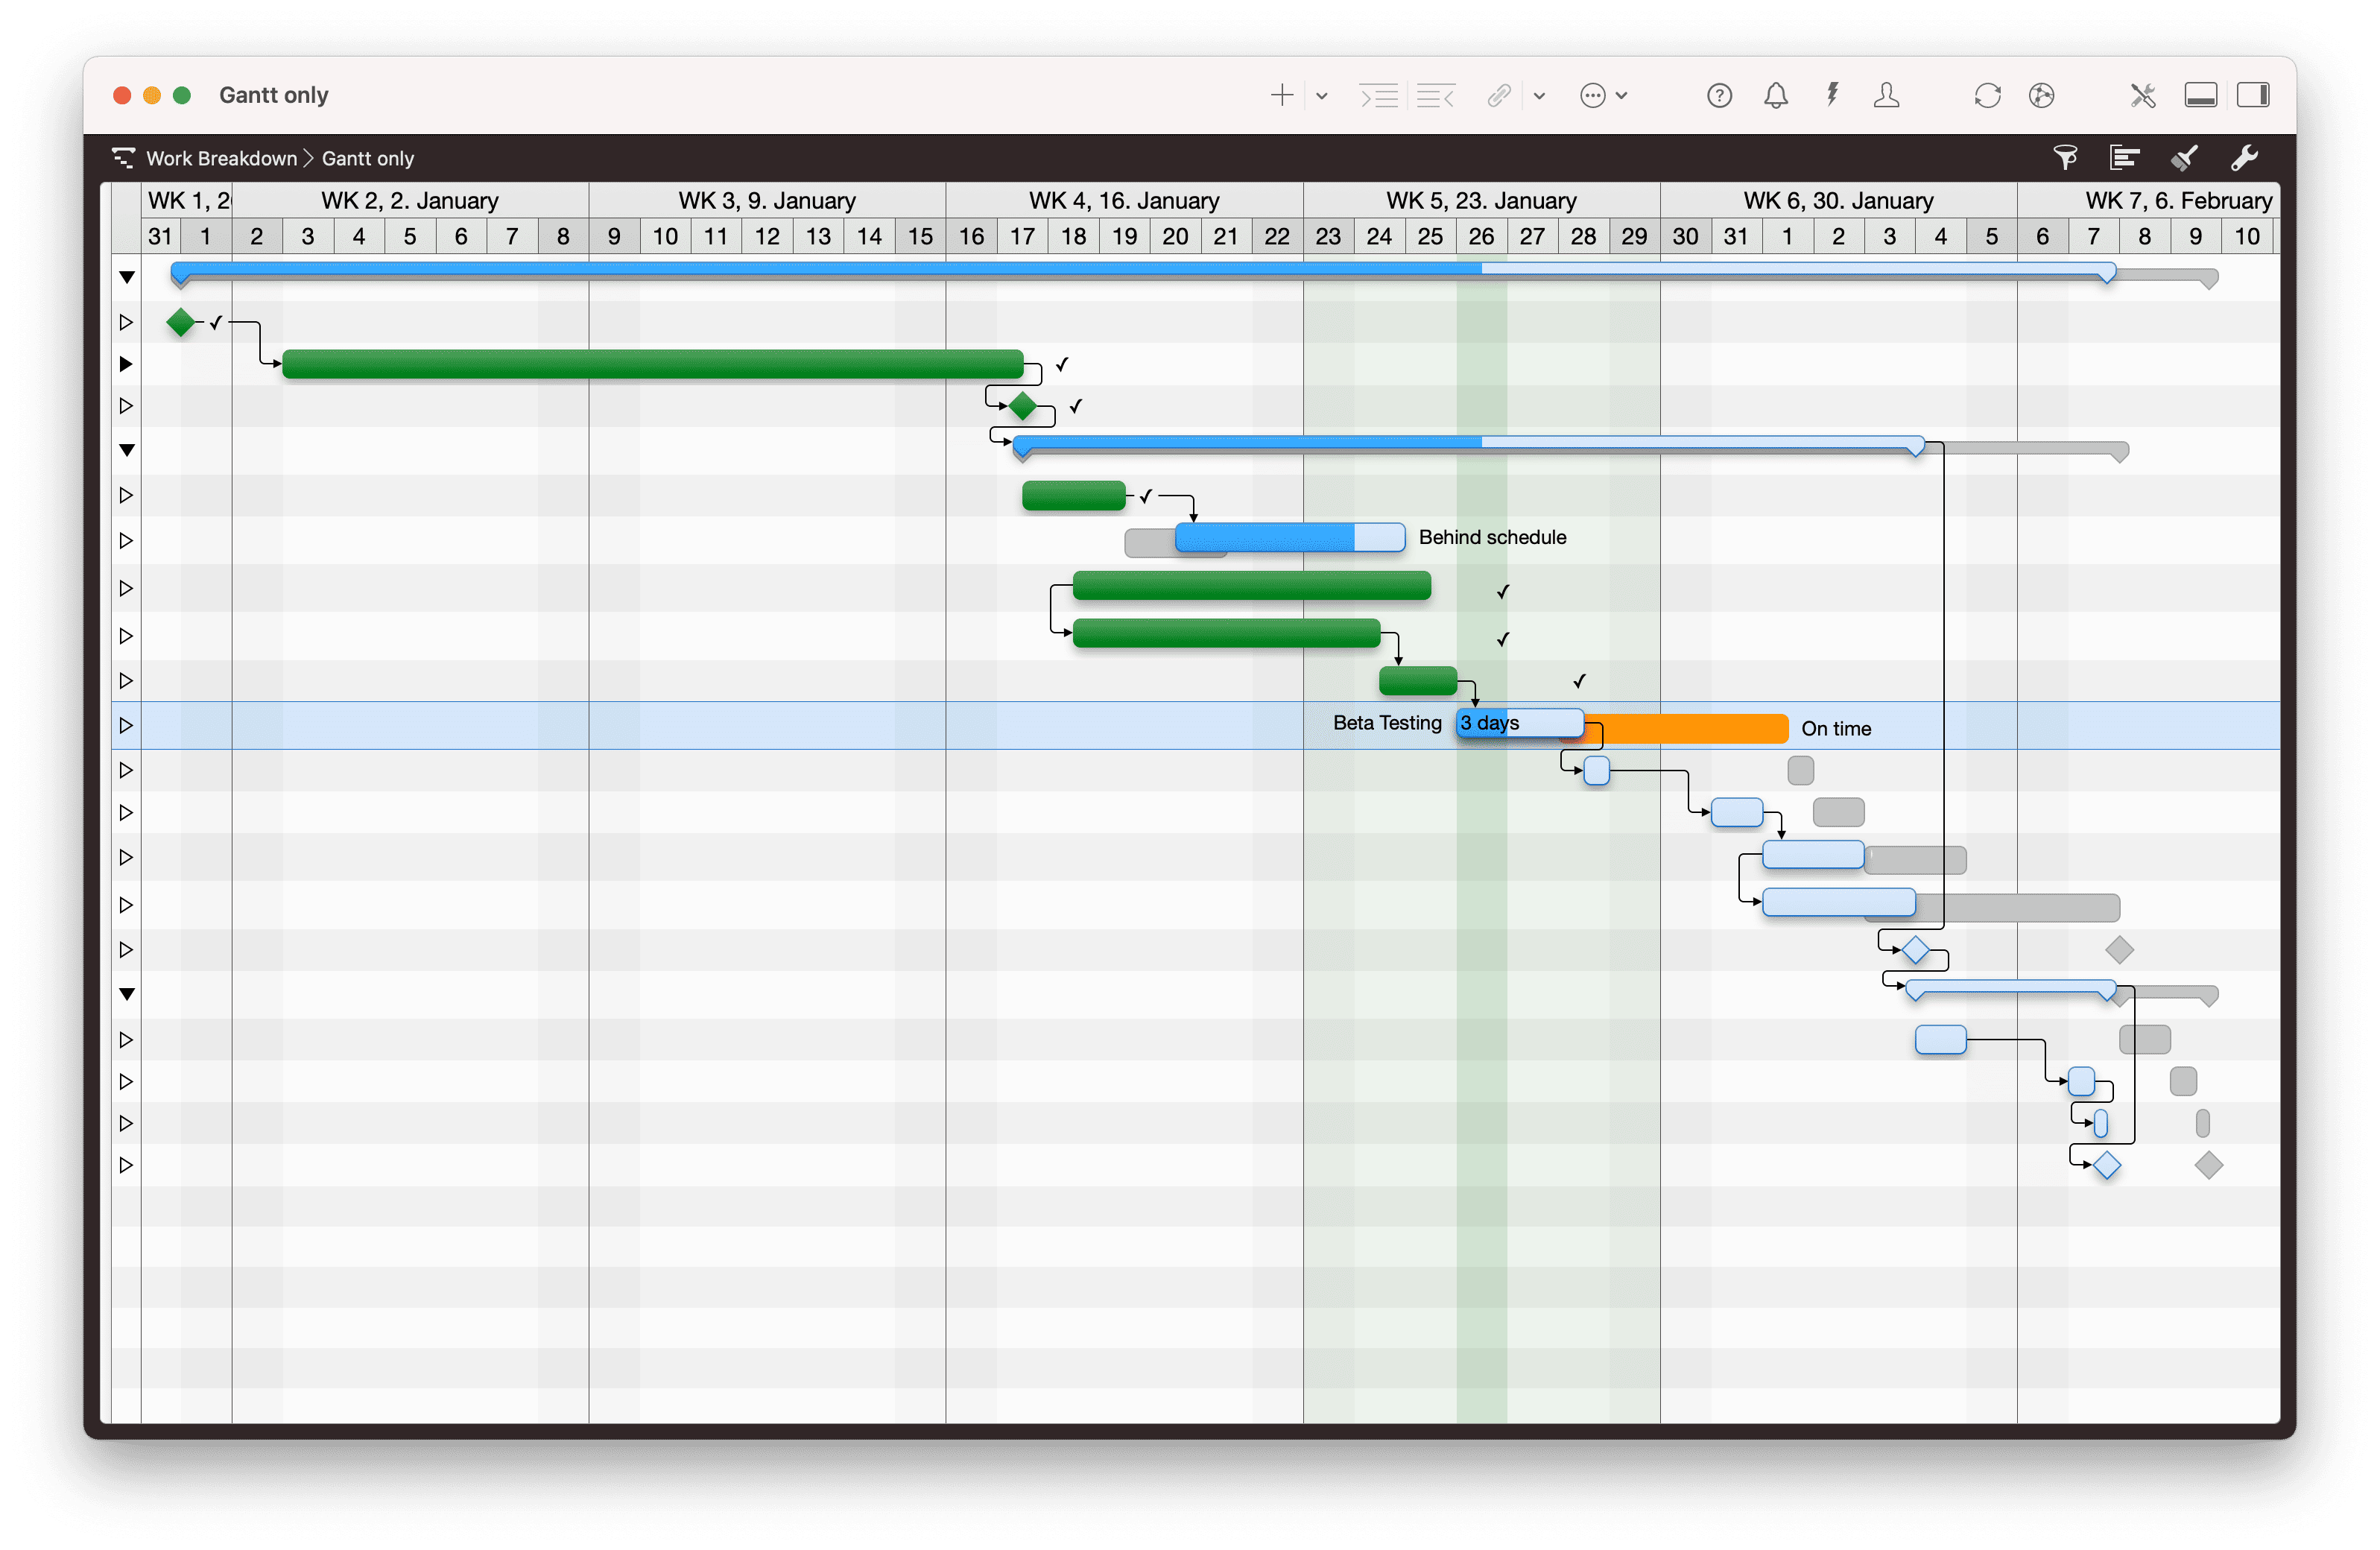Collapse the topmost project disclosure triangle

tap(126, 277)
